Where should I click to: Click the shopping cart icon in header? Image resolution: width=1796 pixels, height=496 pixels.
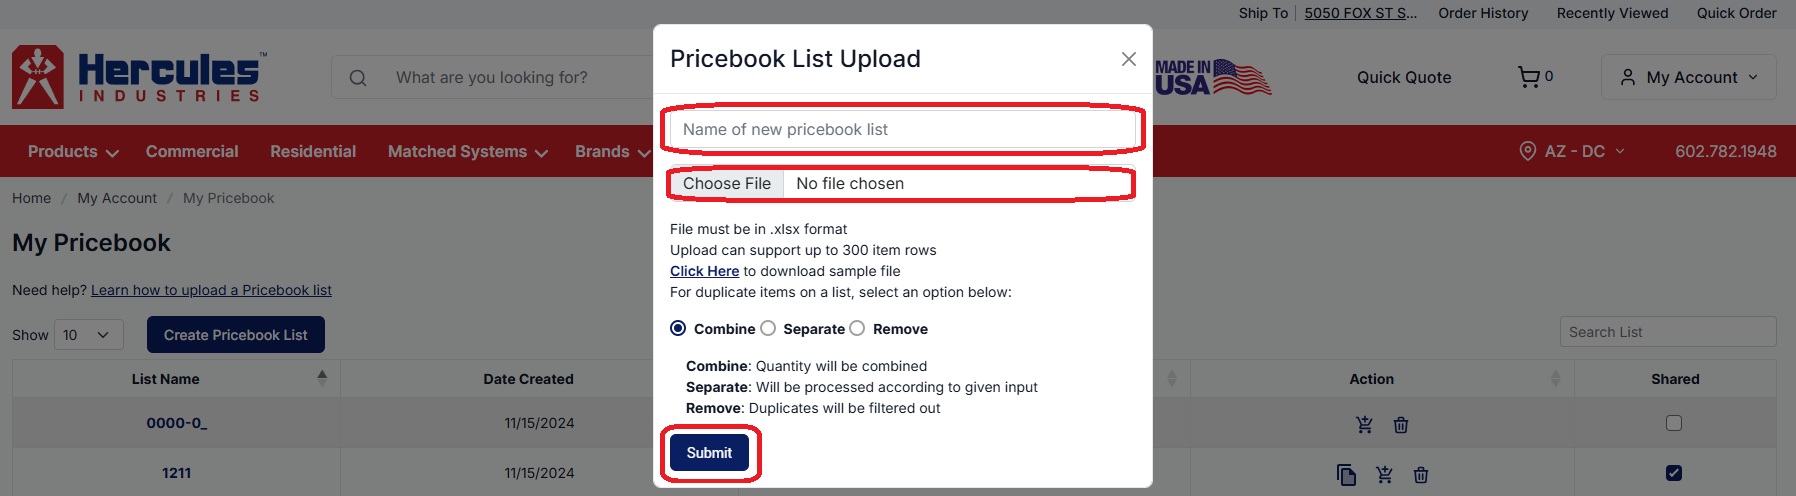click(x=1528, y=77)
